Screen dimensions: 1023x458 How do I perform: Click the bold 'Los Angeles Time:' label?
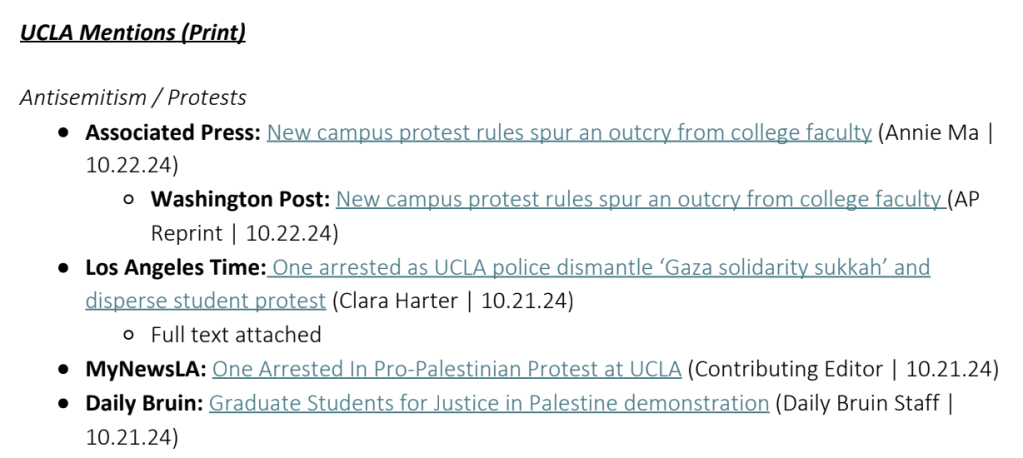(176, 268)
